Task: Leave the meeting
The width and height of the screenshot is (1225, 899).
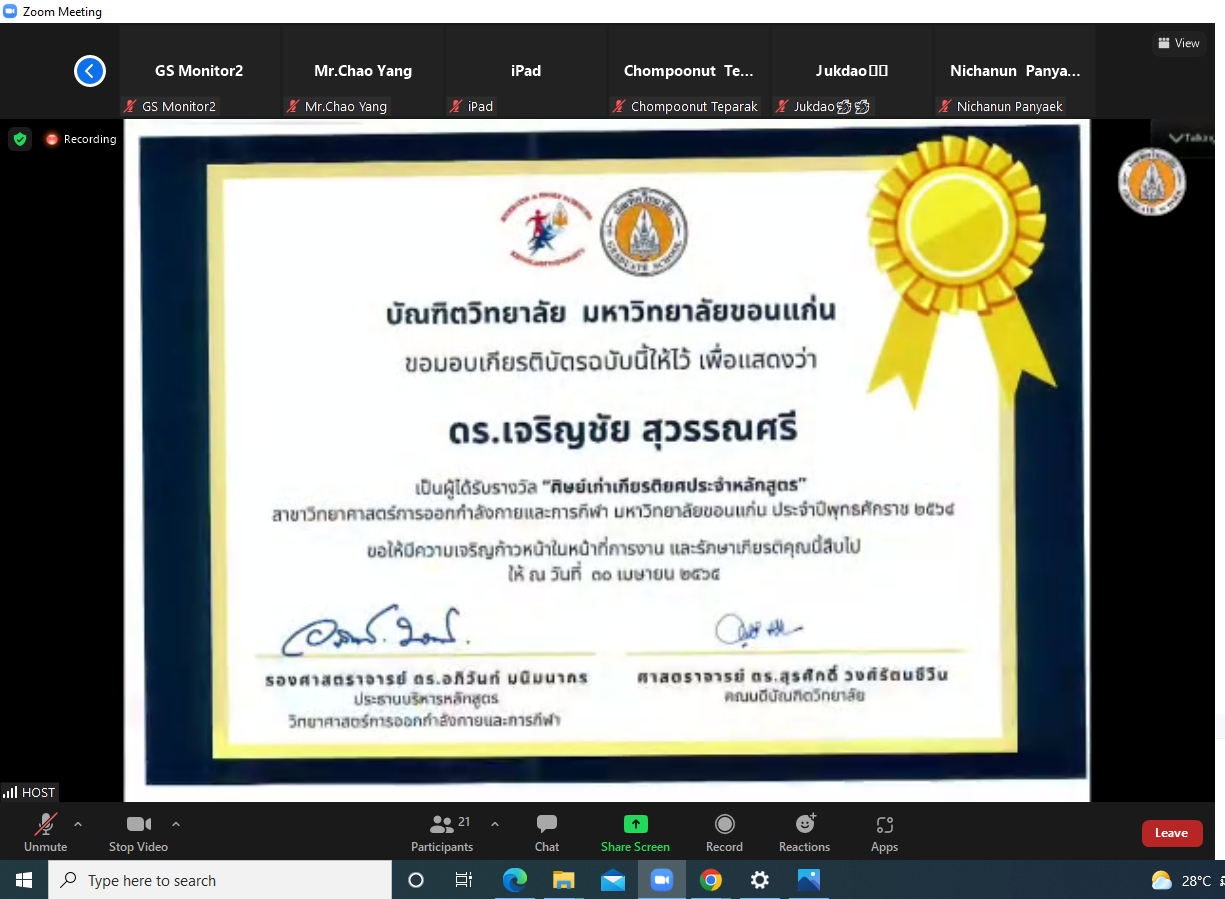Action: coord(1171,833)
